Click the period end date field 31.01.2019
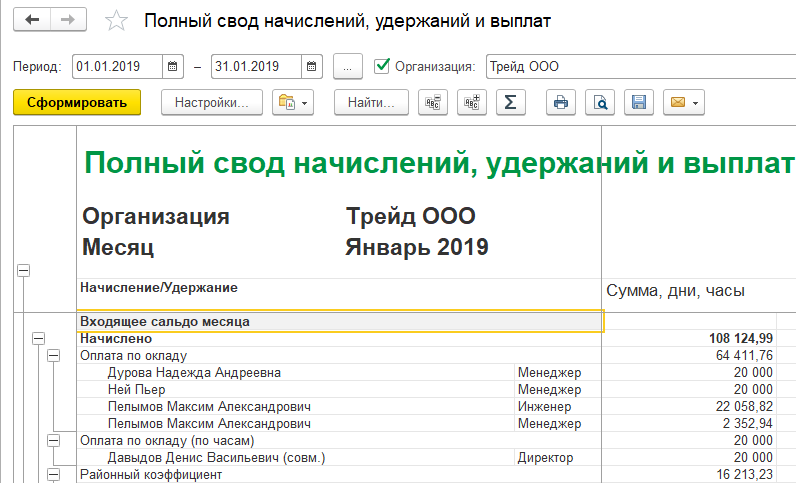796x483 pixels. pos(256,67)
